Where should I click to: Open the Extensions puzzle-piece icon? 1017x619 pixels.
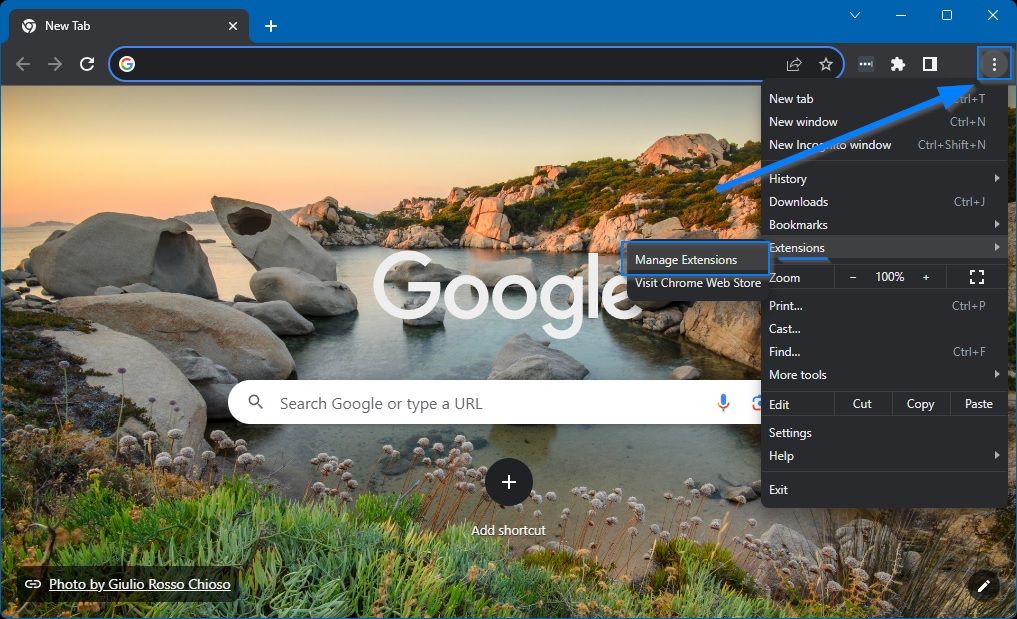(x=897, y=63)
